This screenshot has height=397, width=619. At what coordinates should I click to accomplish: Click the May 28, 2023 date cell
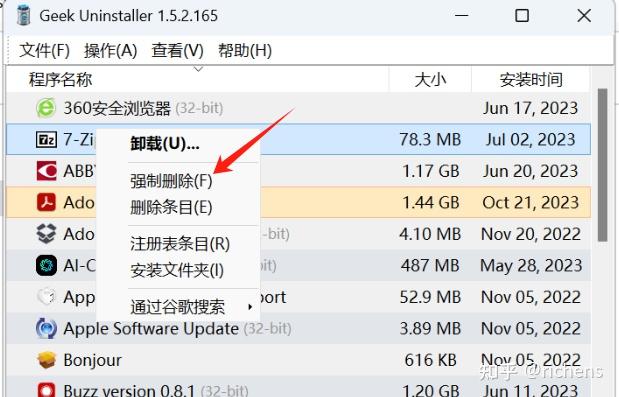coord(531,265)
